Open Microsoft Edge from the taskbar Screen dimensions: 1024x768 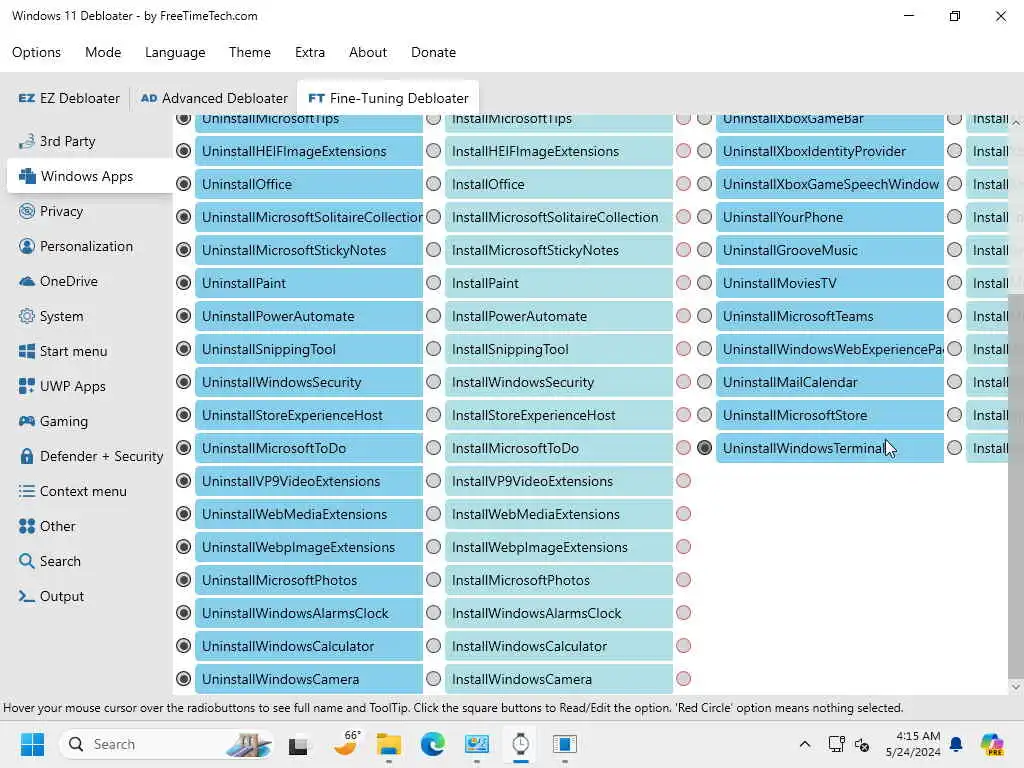click(x=432, y=744)
